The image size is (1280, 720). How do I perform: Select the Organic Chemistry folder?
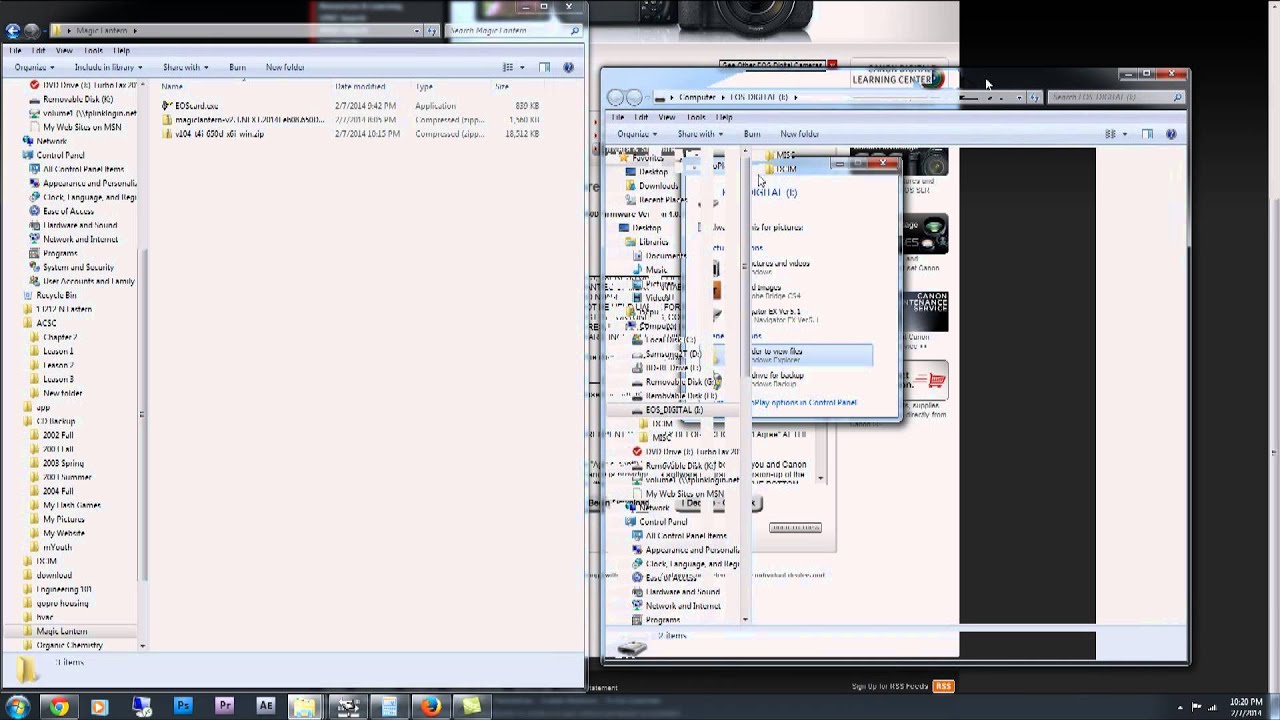pyautogui.click(x=69, y=645)
